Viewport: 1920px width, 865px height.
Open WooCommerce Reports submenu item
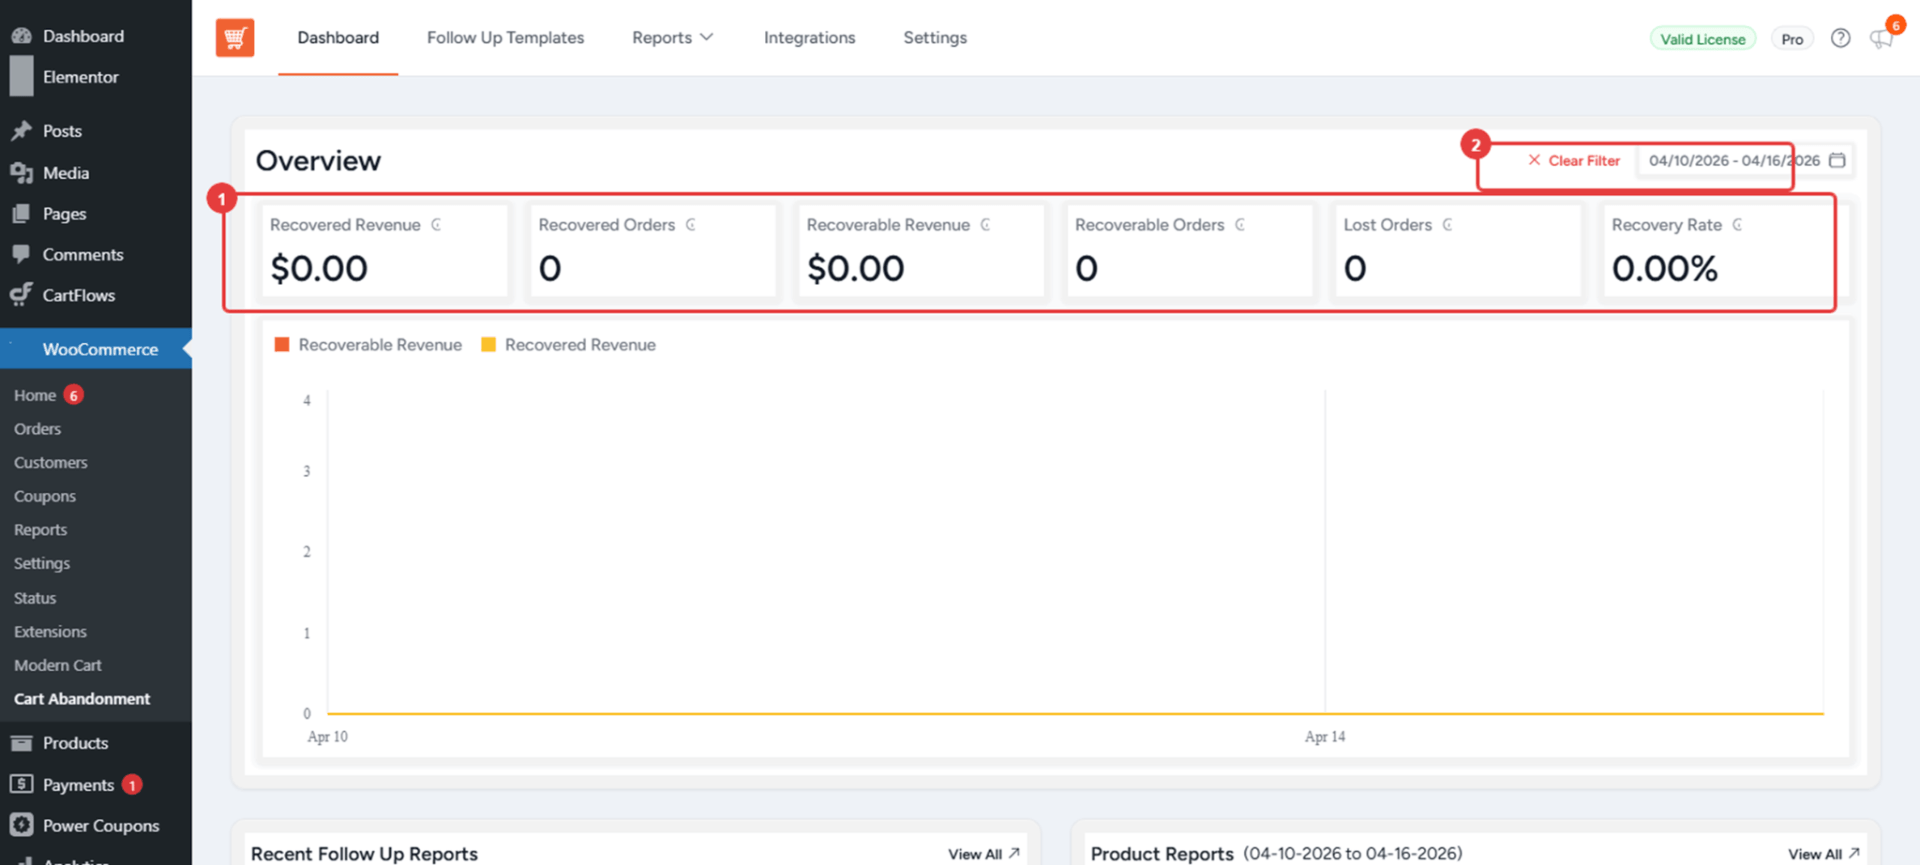(x=41, y=530)
